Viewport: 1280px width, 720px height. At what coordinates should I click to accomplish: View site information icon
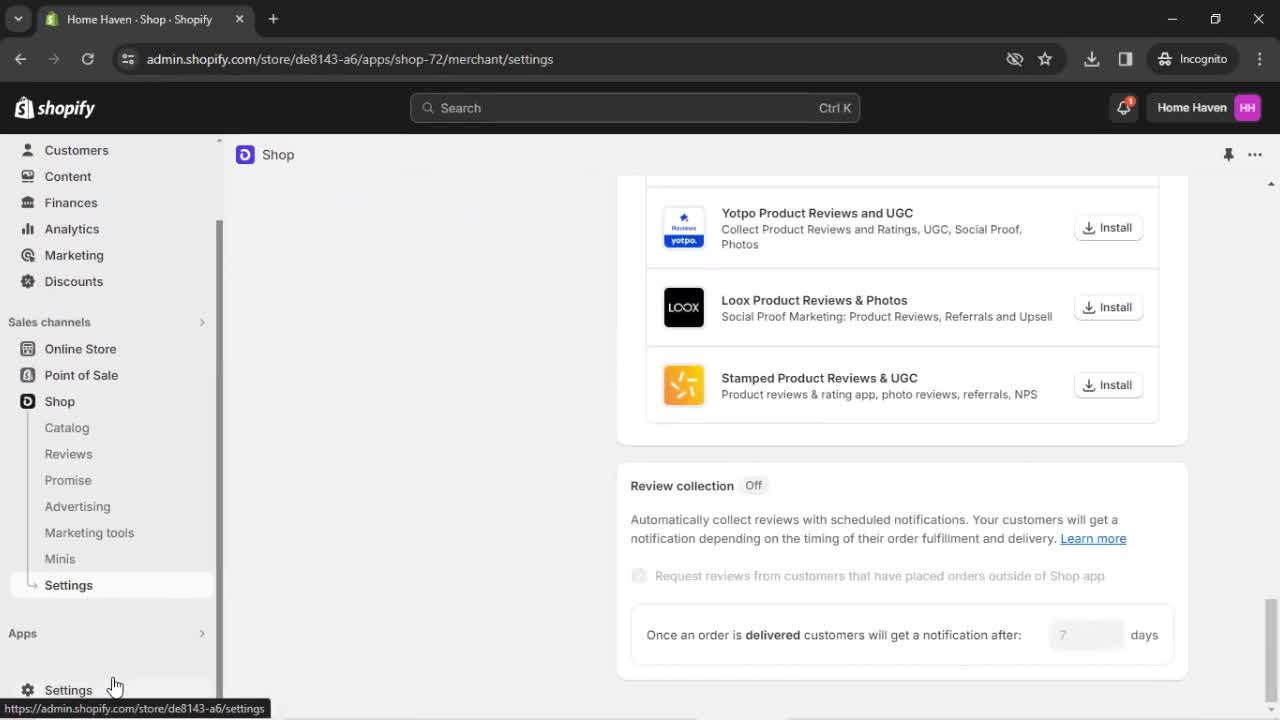[x=127, y=59]
